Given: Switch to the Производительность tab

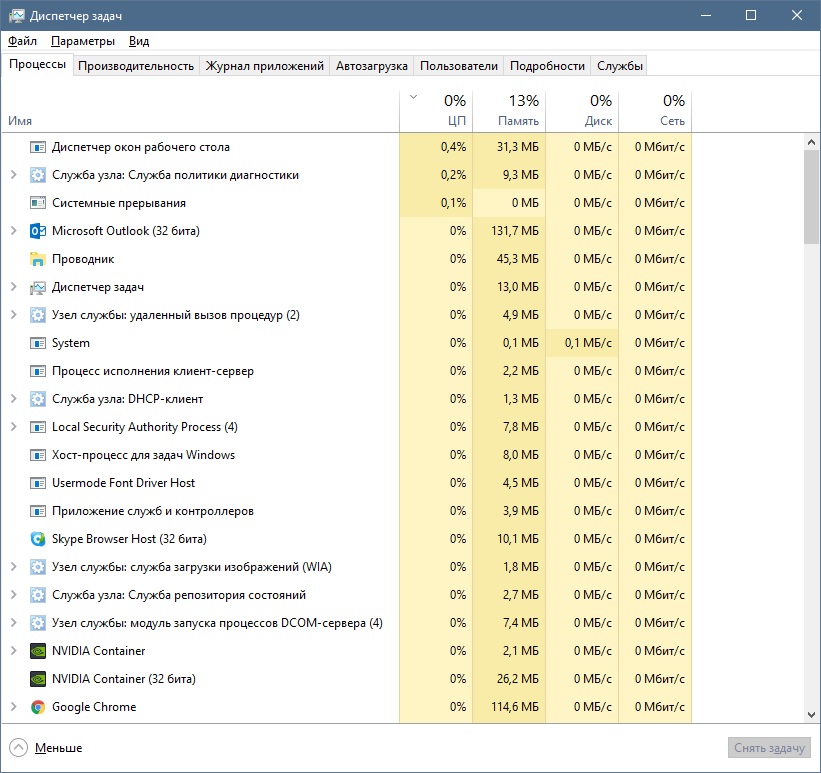Looking at the screenshot, I should click(136, 66).
